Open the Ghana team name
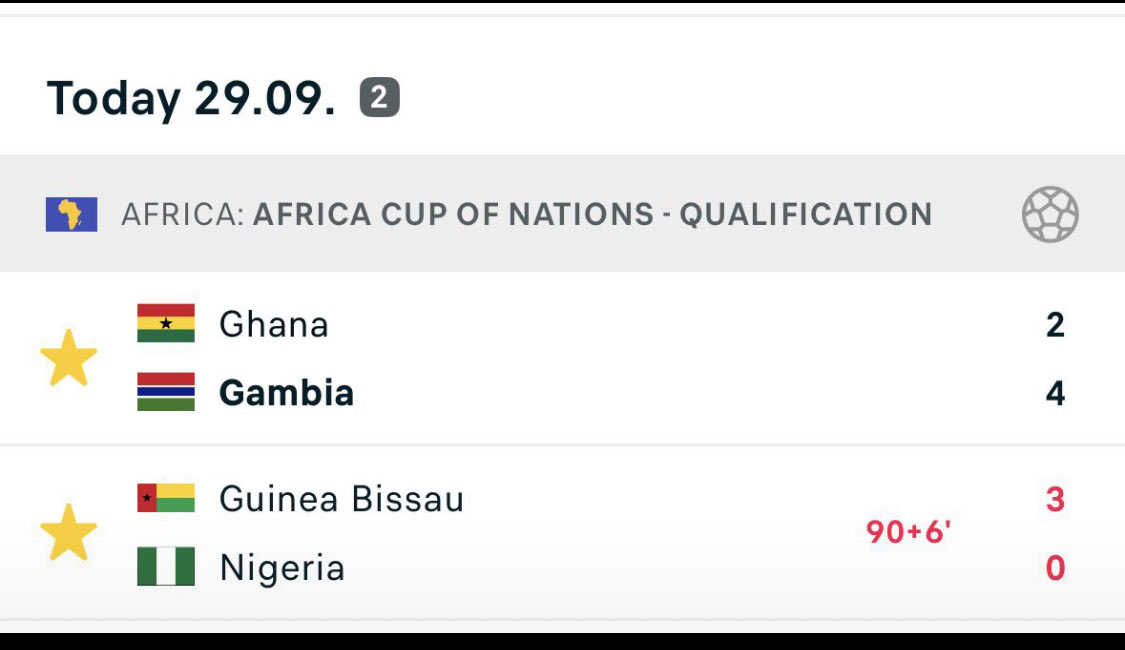Image resolution: width=1125 pixels, height=650 pixels. coord(274,324)
